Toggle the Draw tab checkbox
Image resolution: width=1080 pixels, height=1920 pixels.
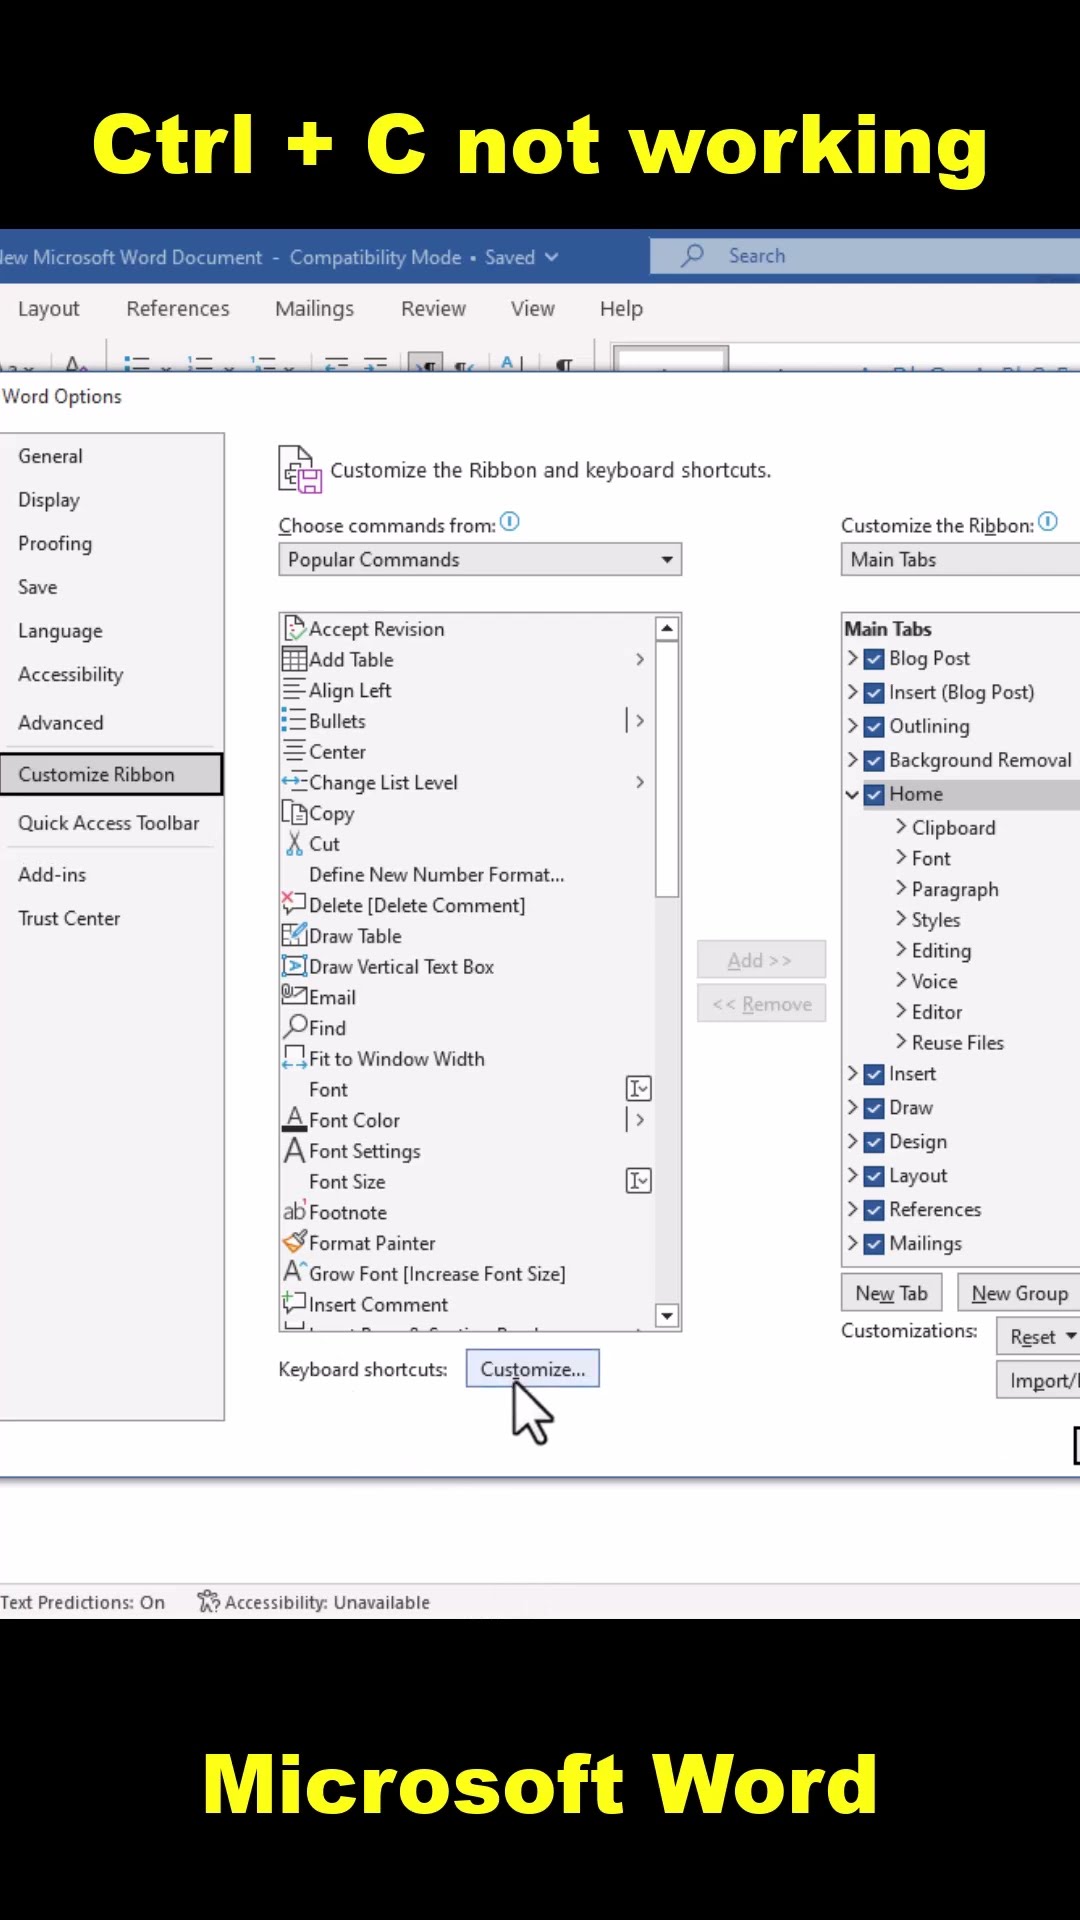[874, 1108]
